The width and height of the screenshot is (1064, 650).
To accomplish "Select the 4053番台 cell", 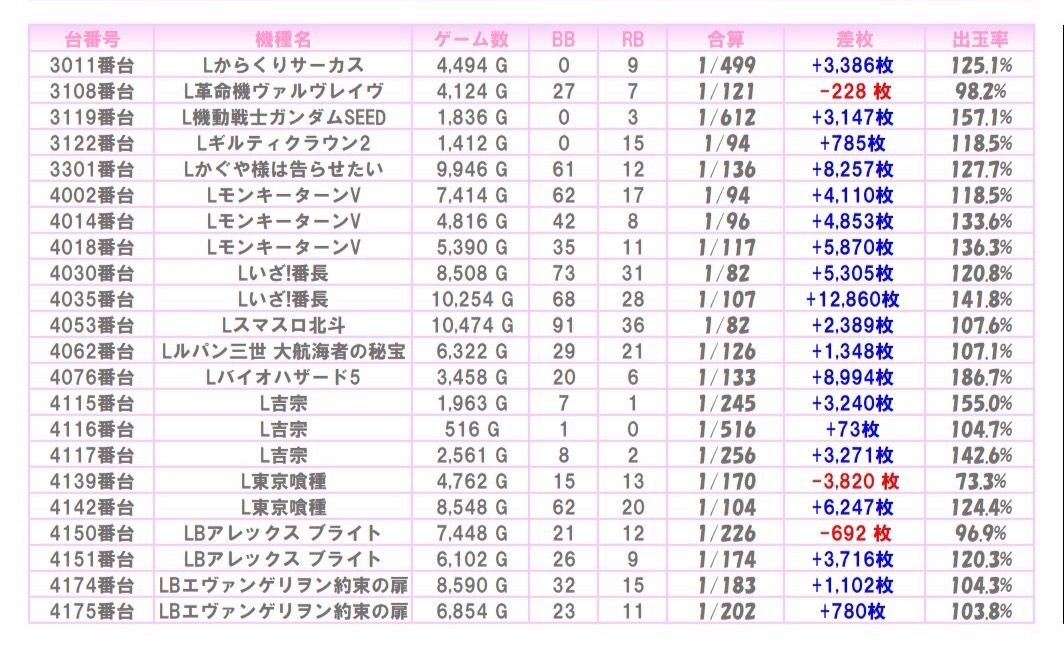I will (x=92, y=325).
